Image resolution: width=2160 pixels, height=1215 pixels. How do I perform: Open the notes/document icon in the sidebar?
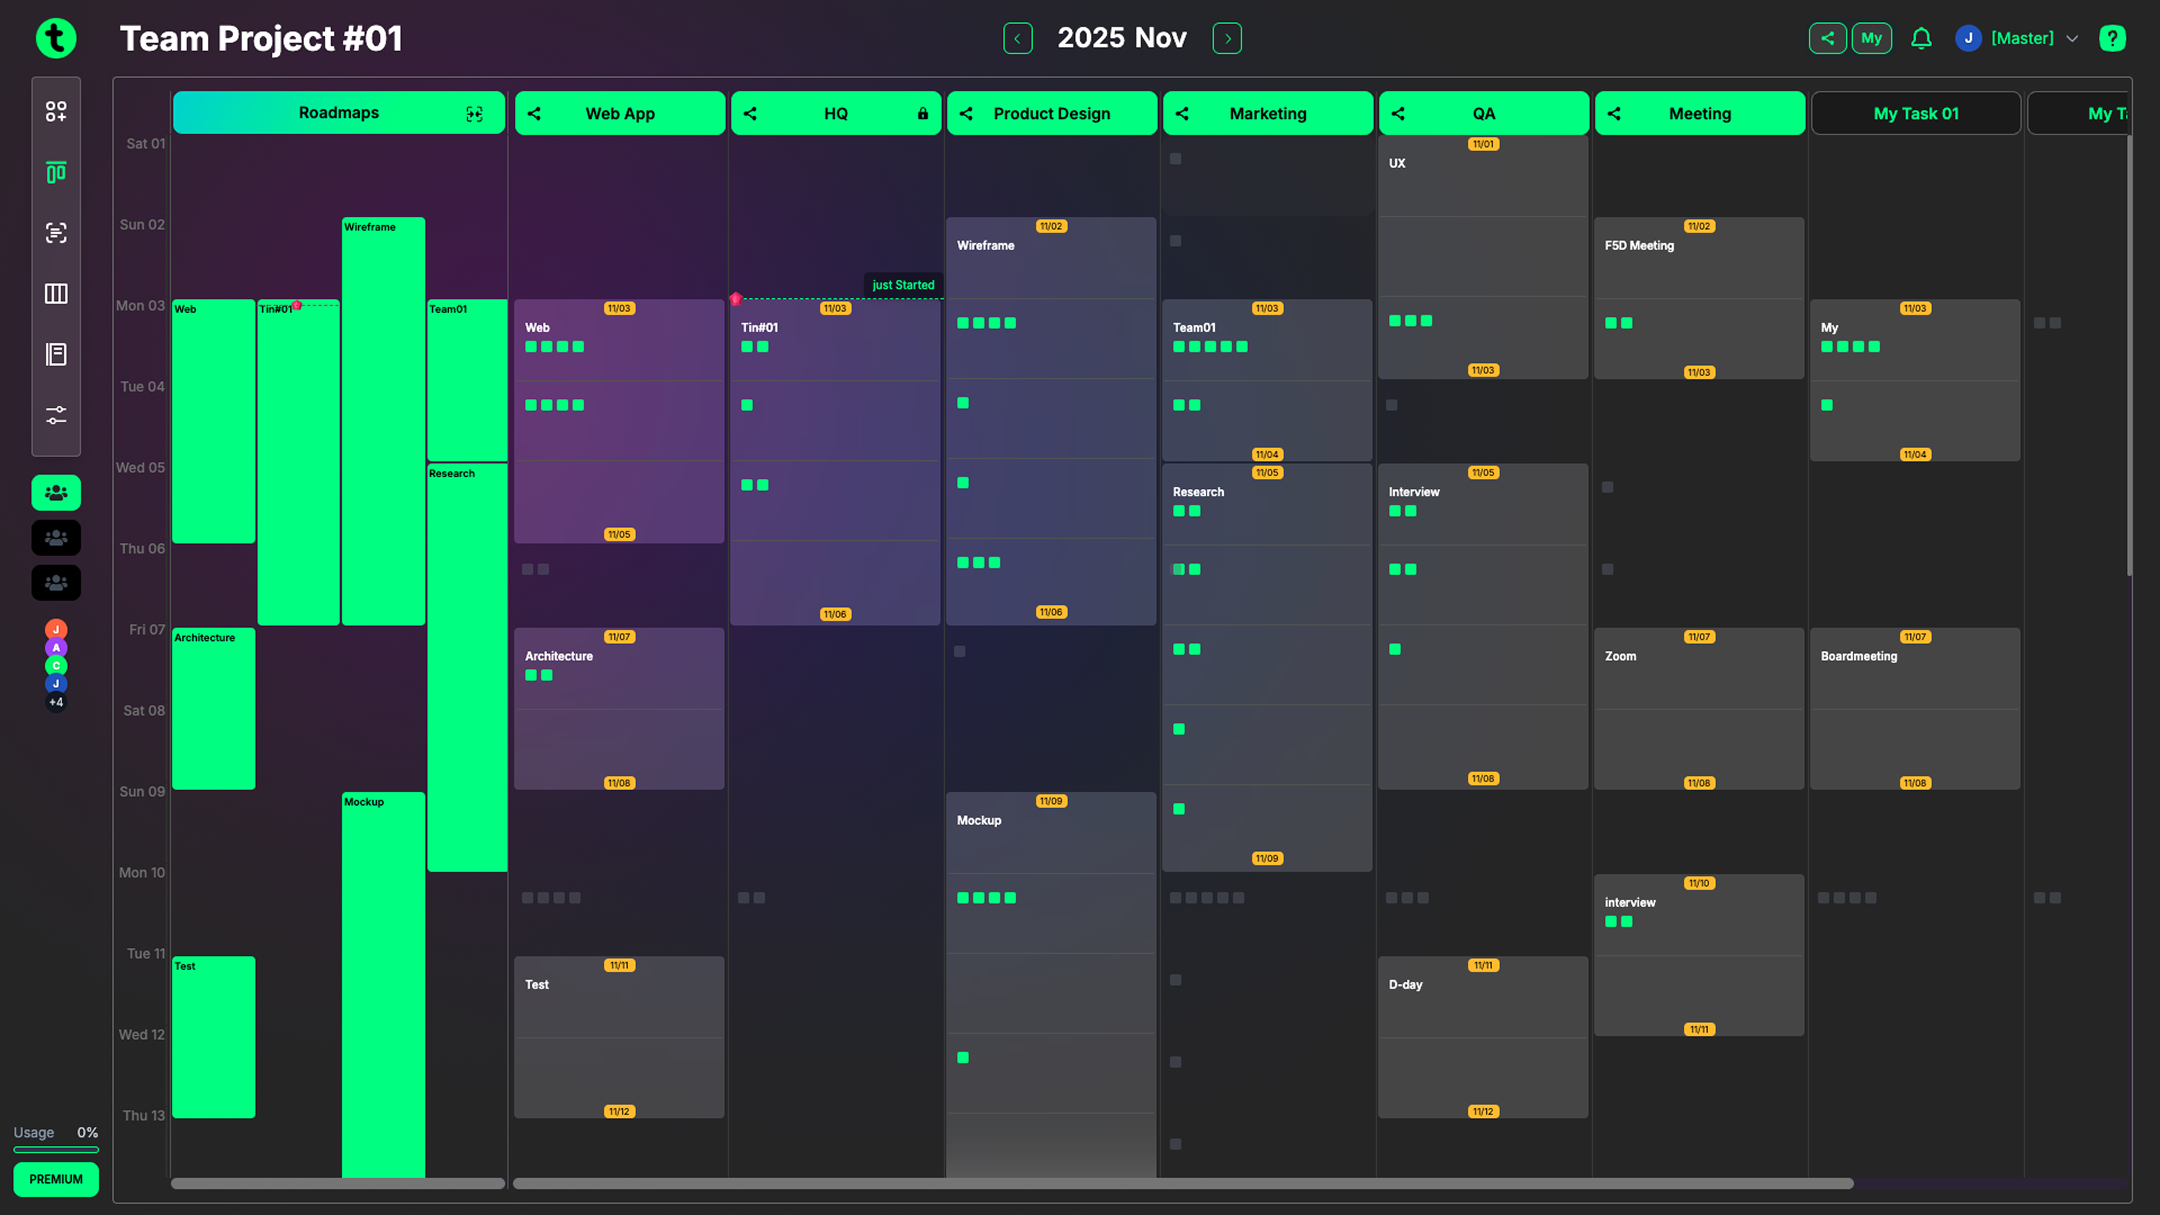pos(56,353)
